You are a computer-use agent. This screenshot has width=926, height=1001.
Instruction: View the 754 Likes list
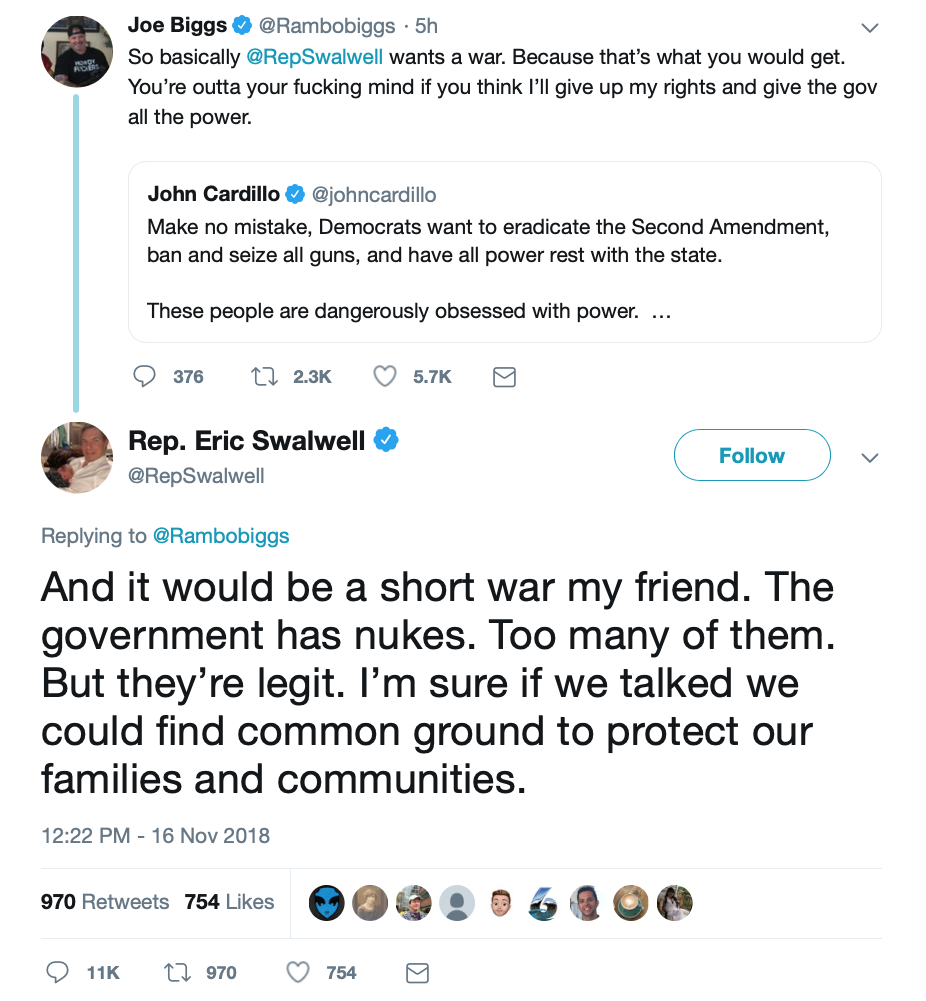229,901
